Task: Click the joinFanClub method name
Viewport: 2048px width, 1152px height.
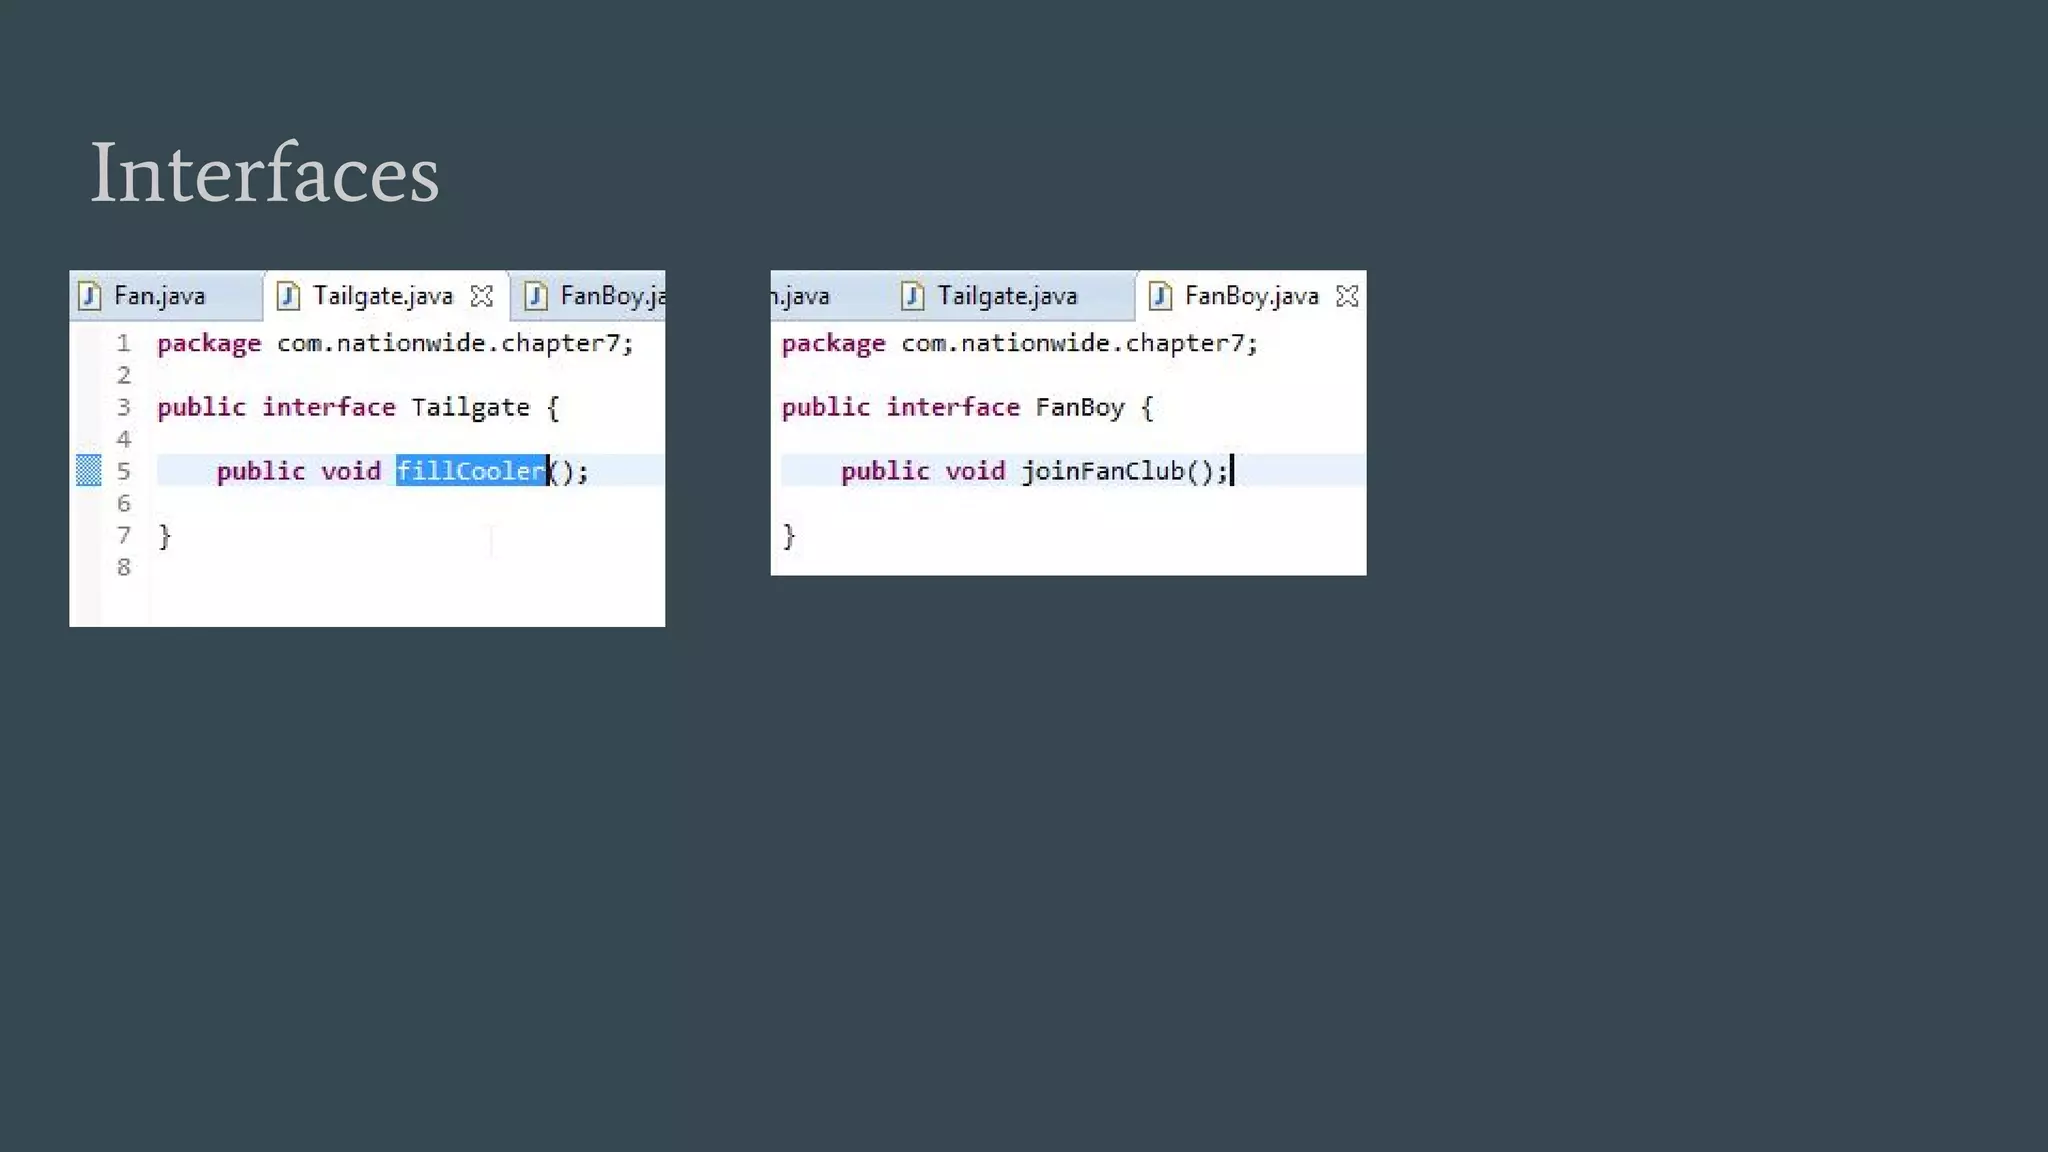Action: pos(1102,471)
